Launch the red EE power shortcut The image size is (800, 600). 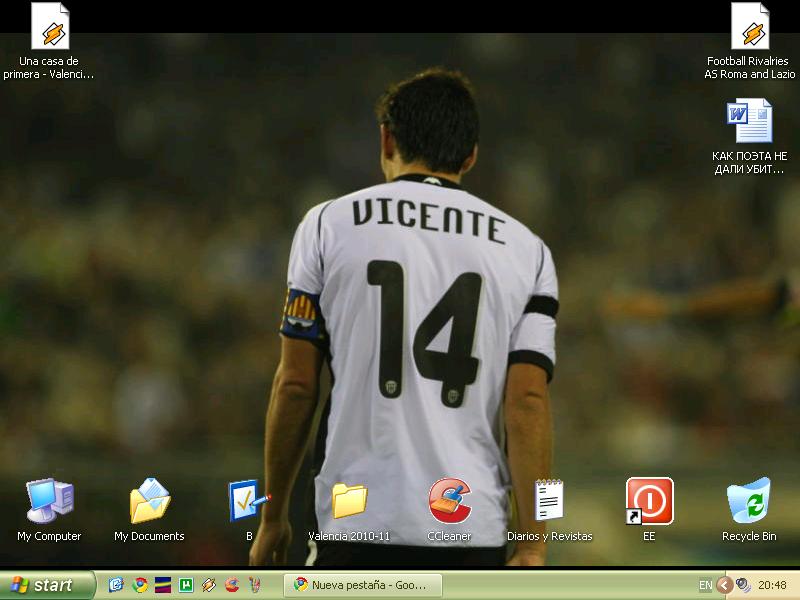tap(649, 501)
